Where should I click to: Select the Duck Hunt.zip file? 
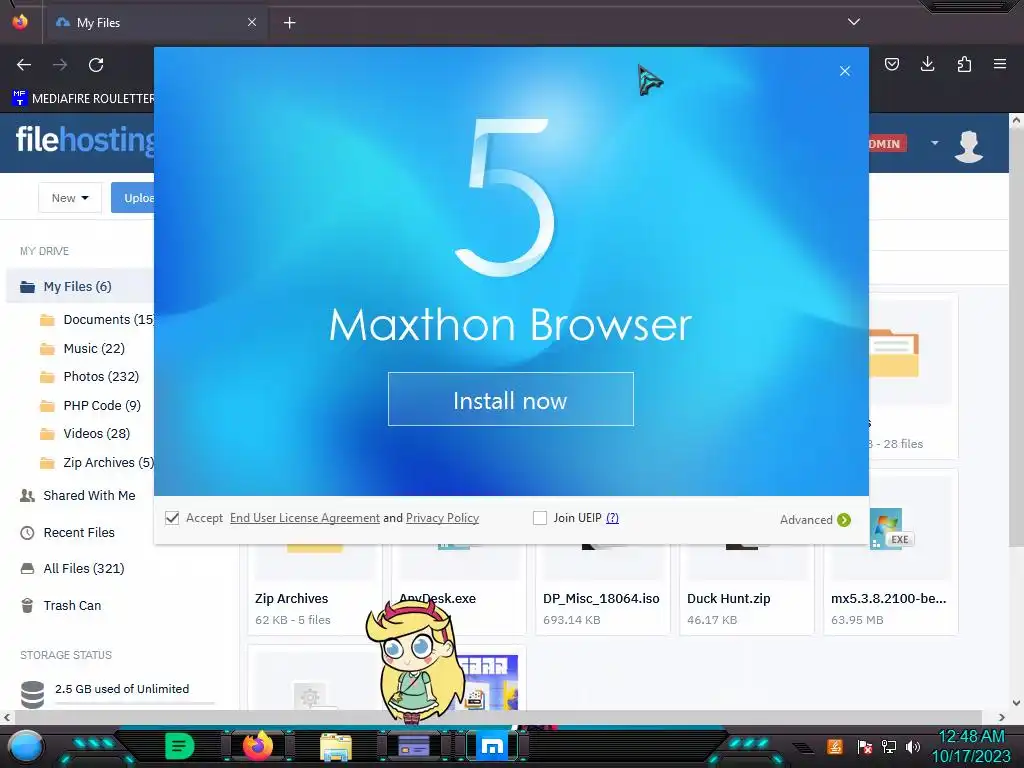(x=746, y=588)
